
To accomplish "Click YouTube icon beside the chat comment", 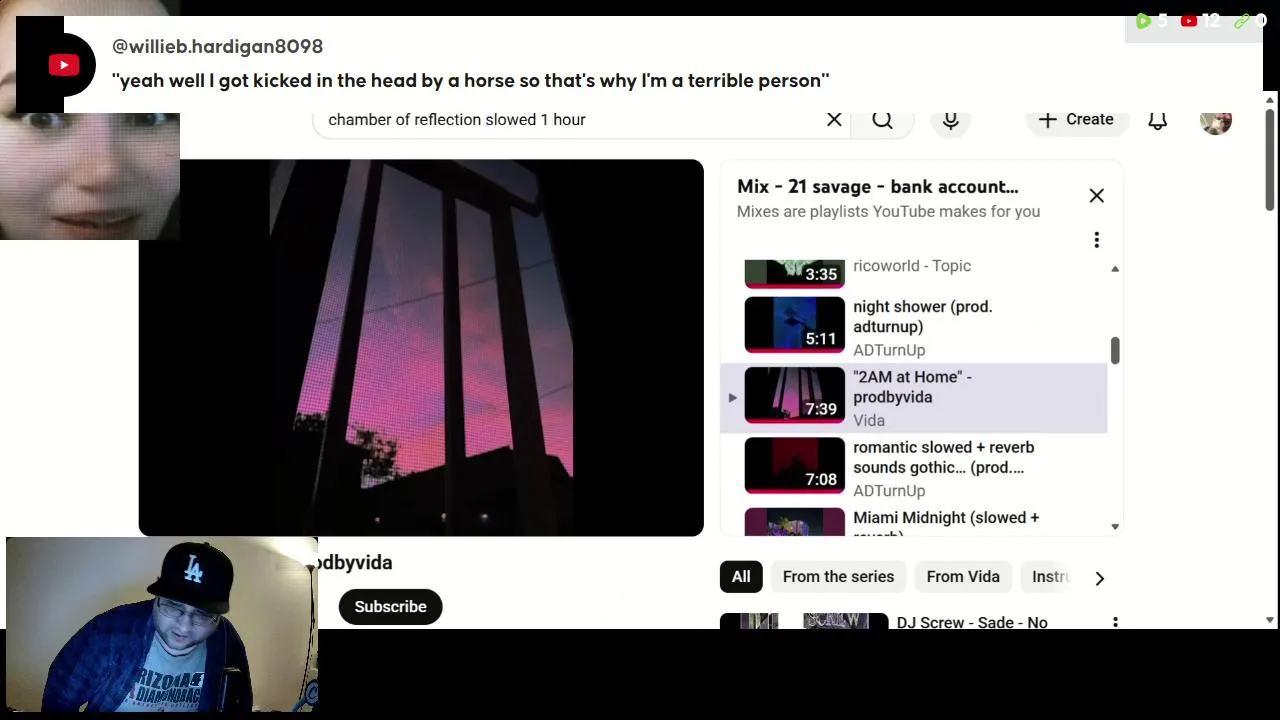I will [64, 66].
